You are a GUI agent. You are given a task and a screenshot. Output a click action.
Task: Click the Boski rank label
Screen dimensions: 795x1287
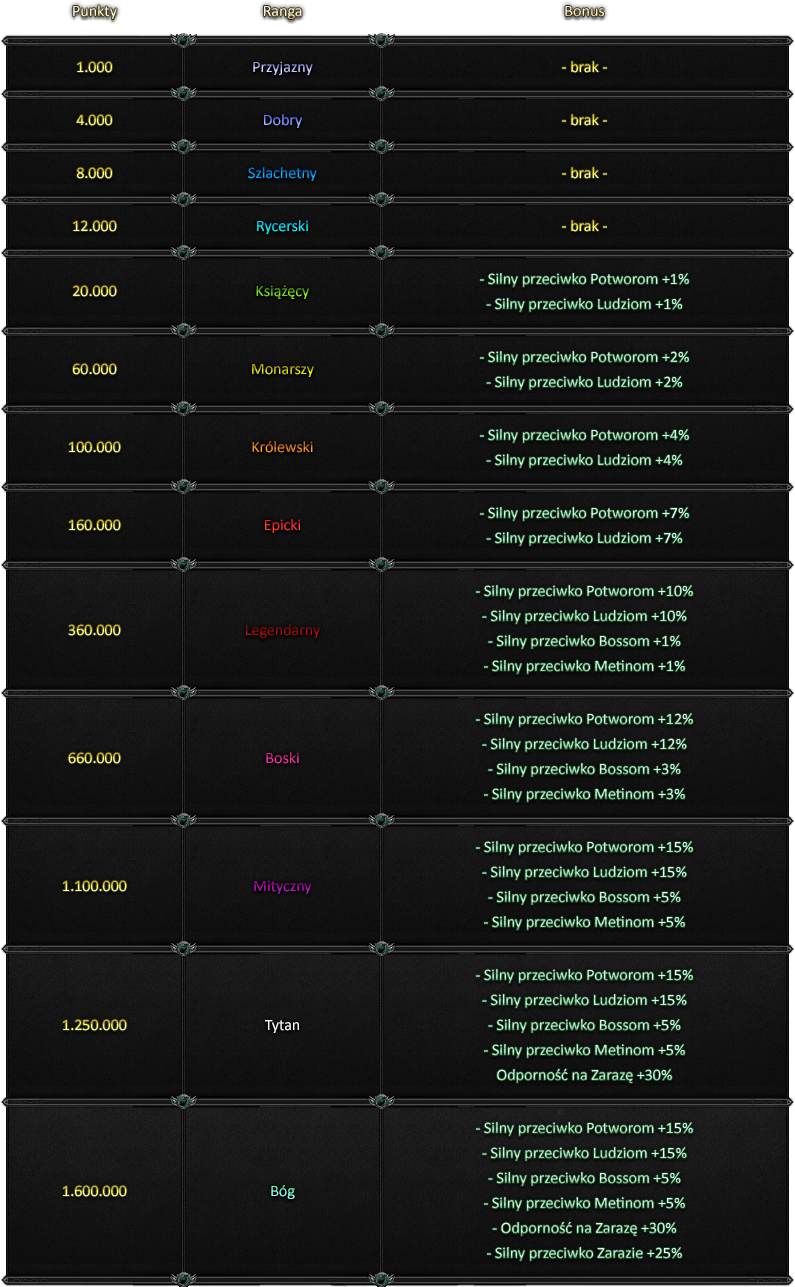point(282,758)
